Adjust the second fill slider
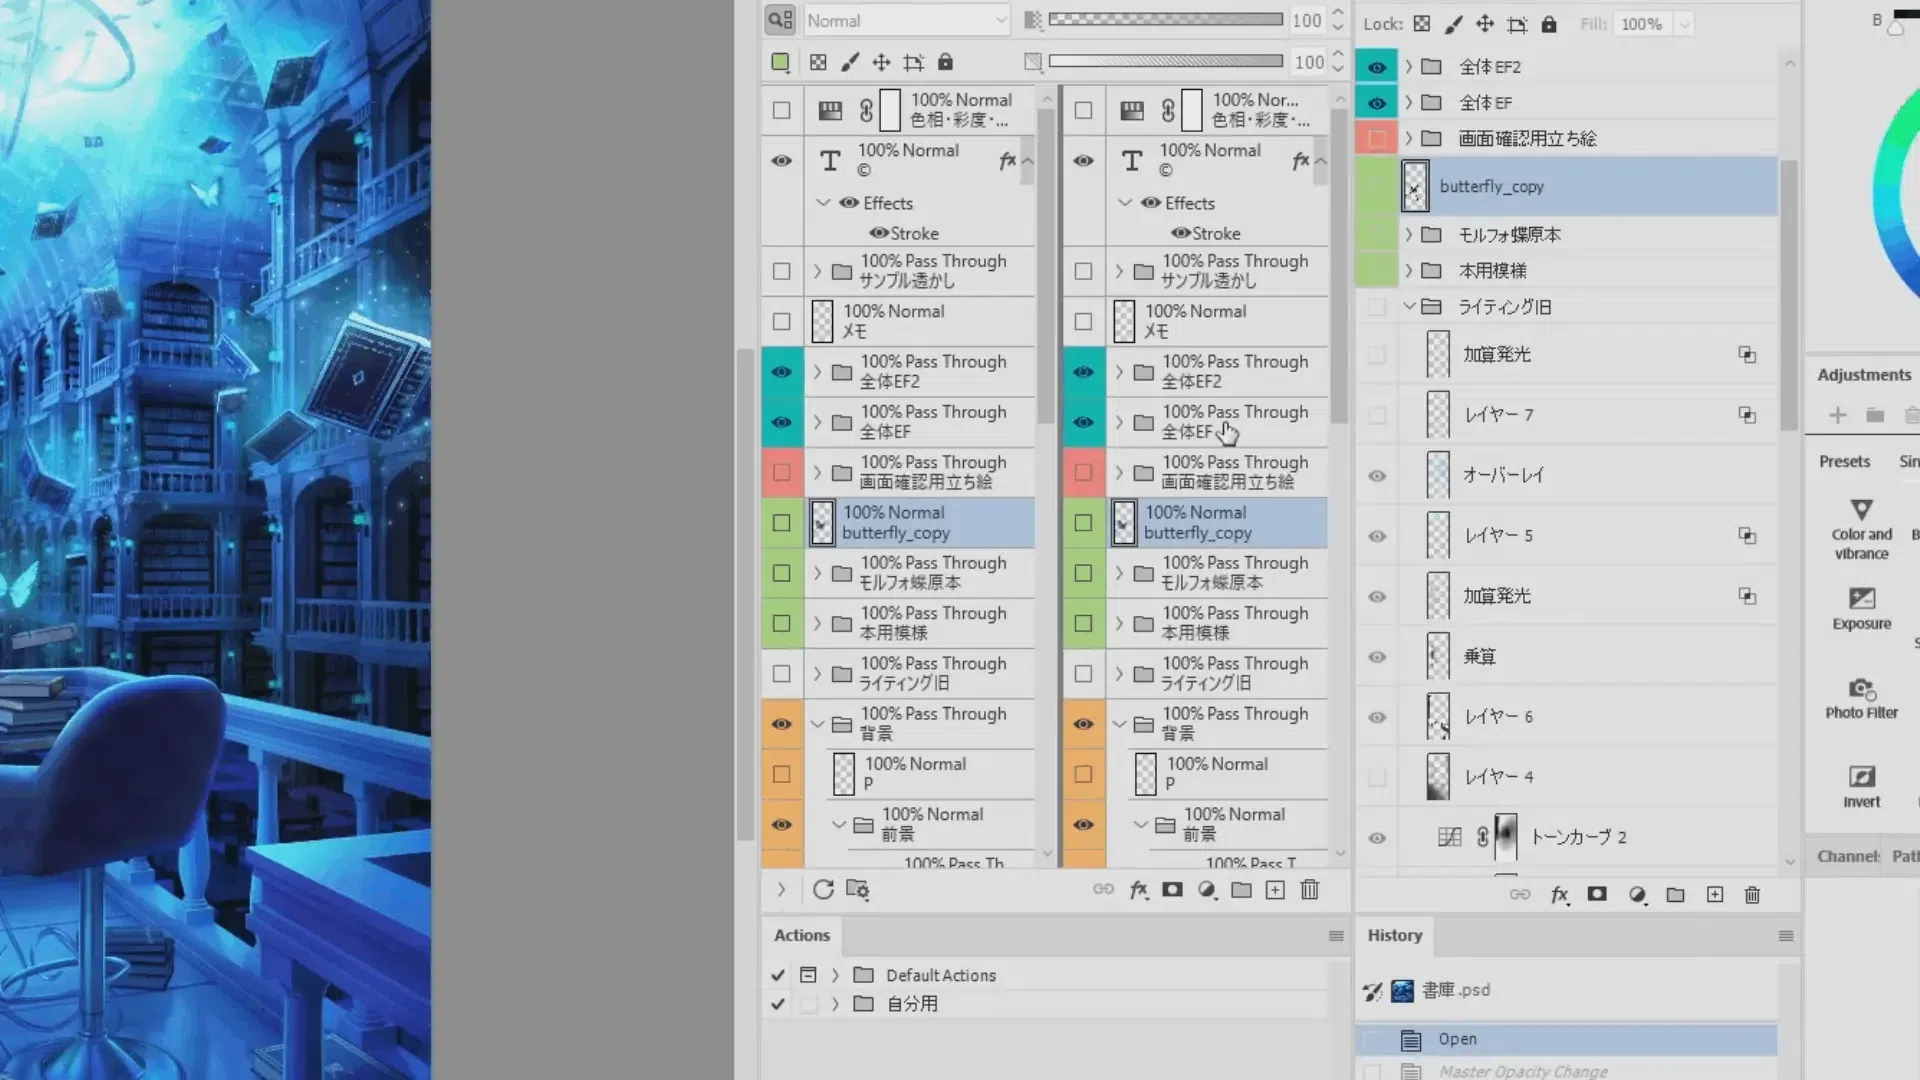This screenshot has height=1080, width=1920. [x=1165, y=61]
